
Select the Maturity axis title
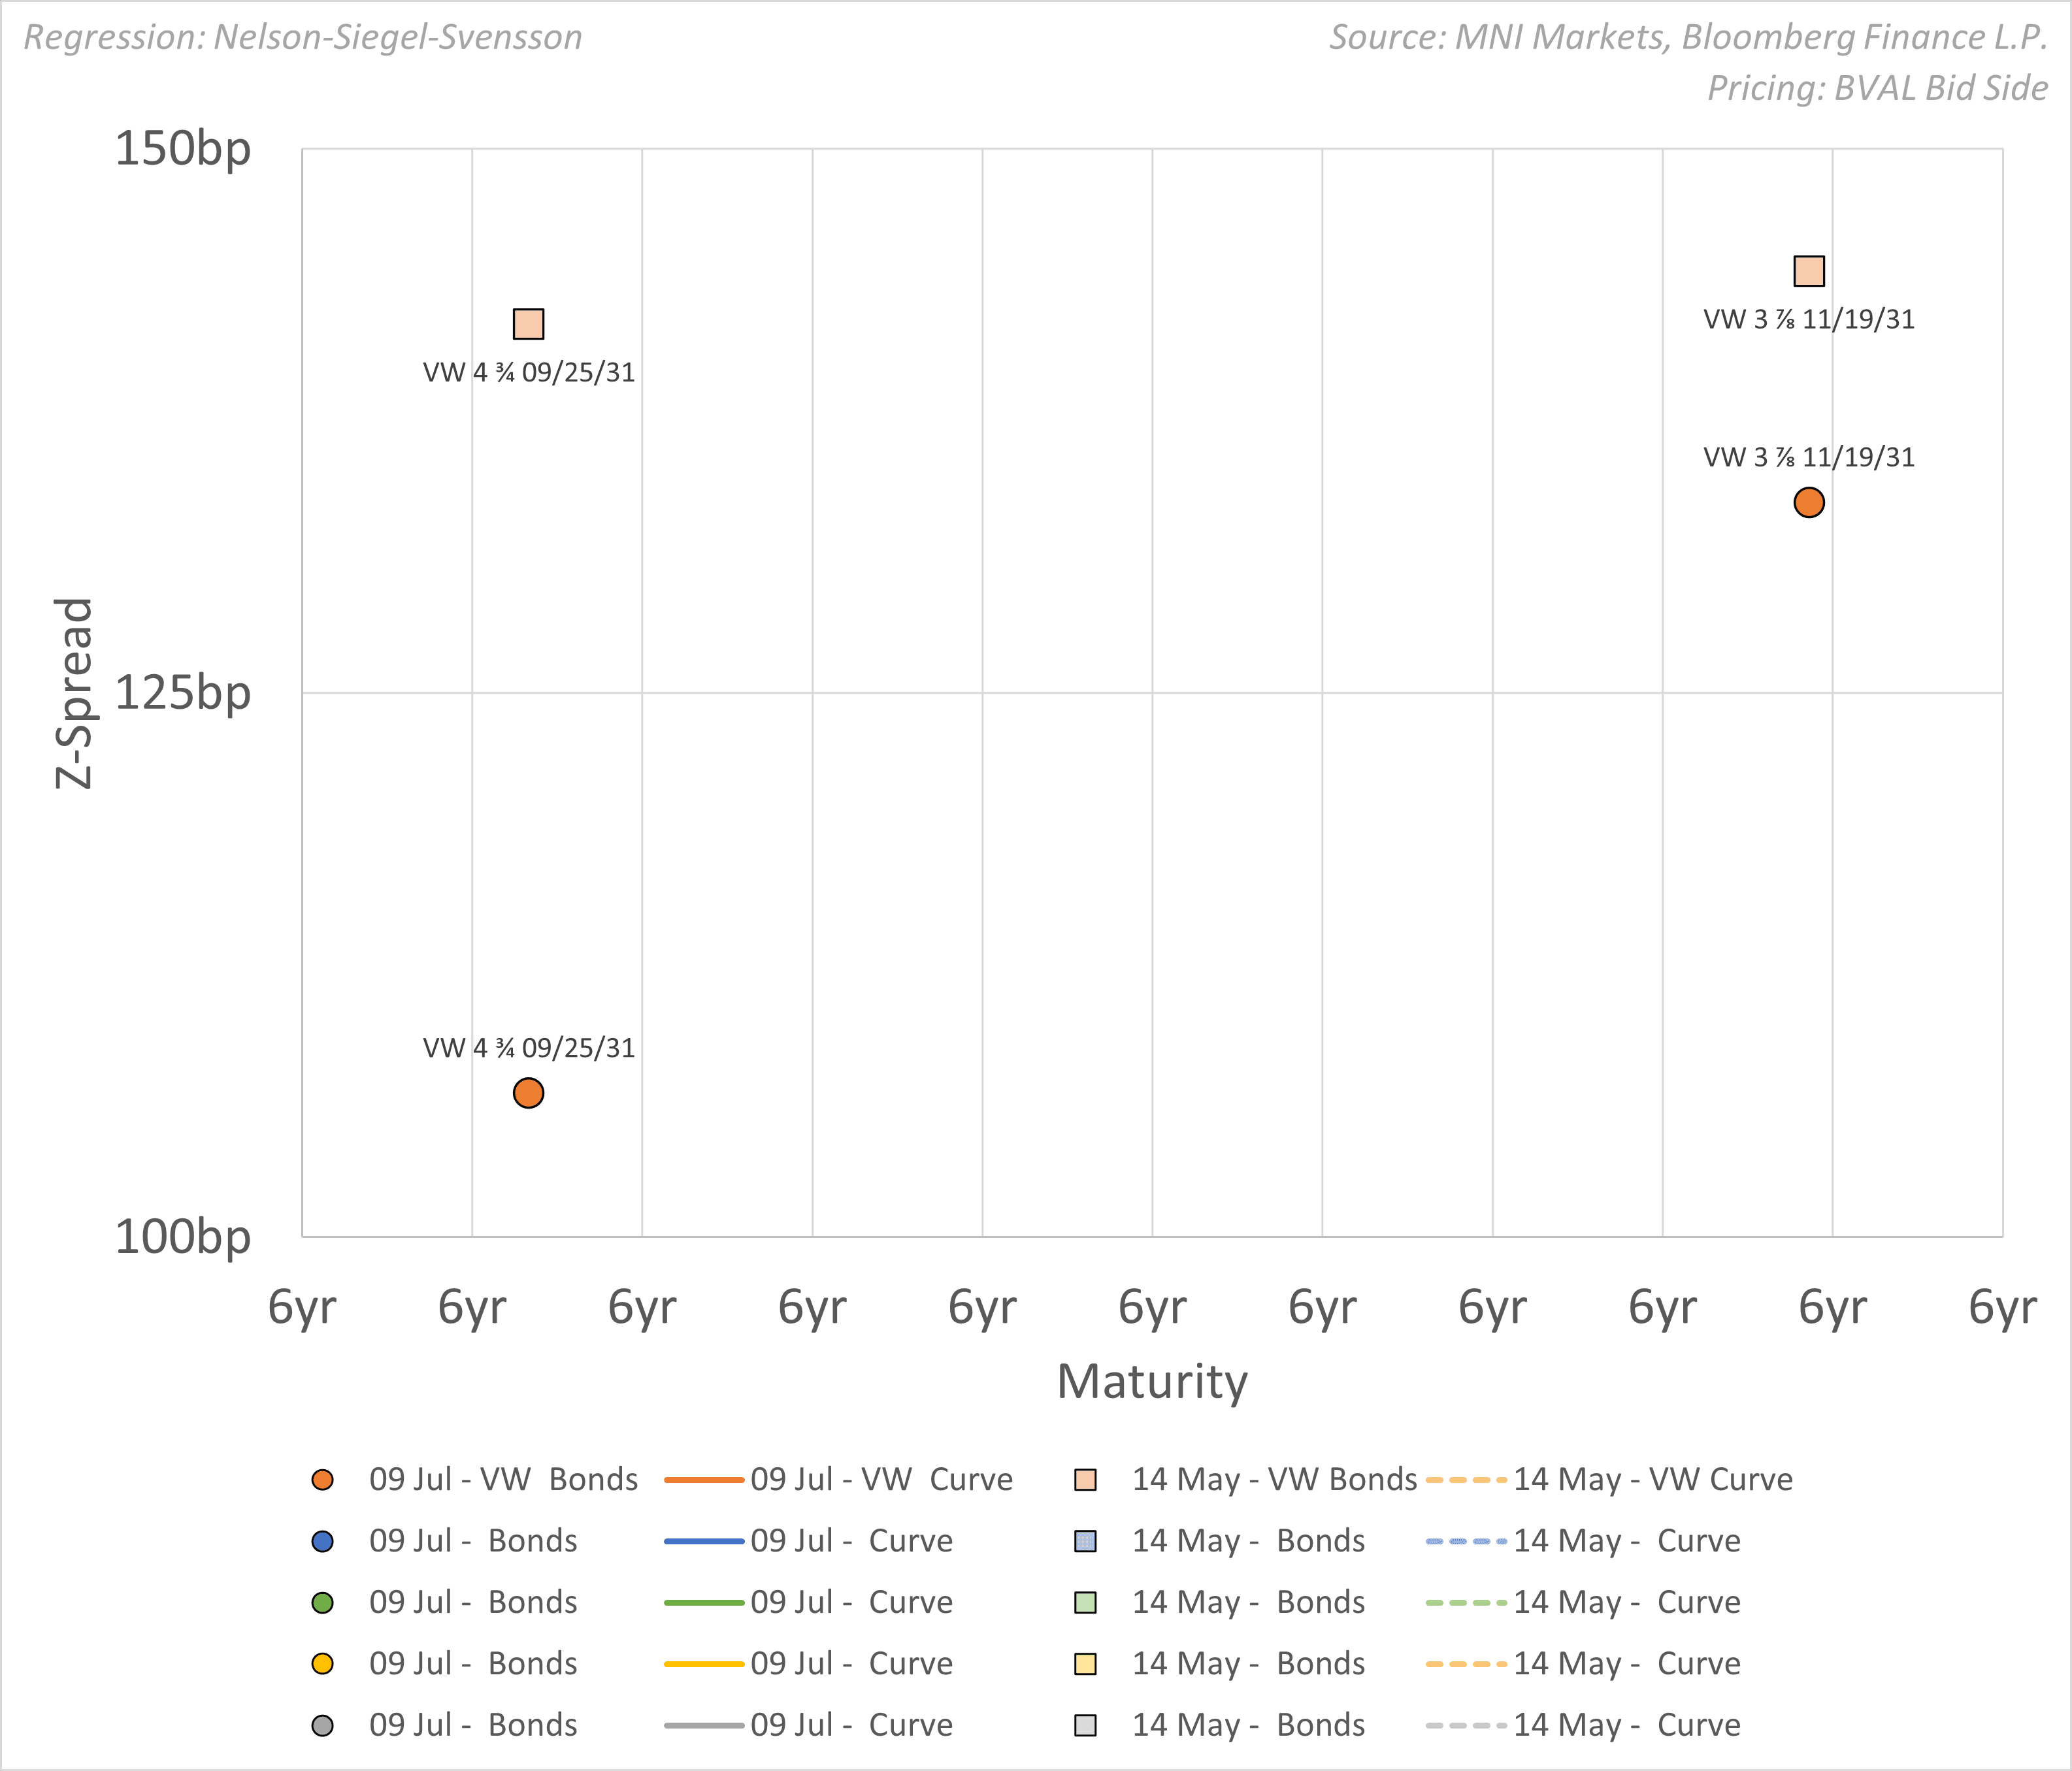1152,1382
